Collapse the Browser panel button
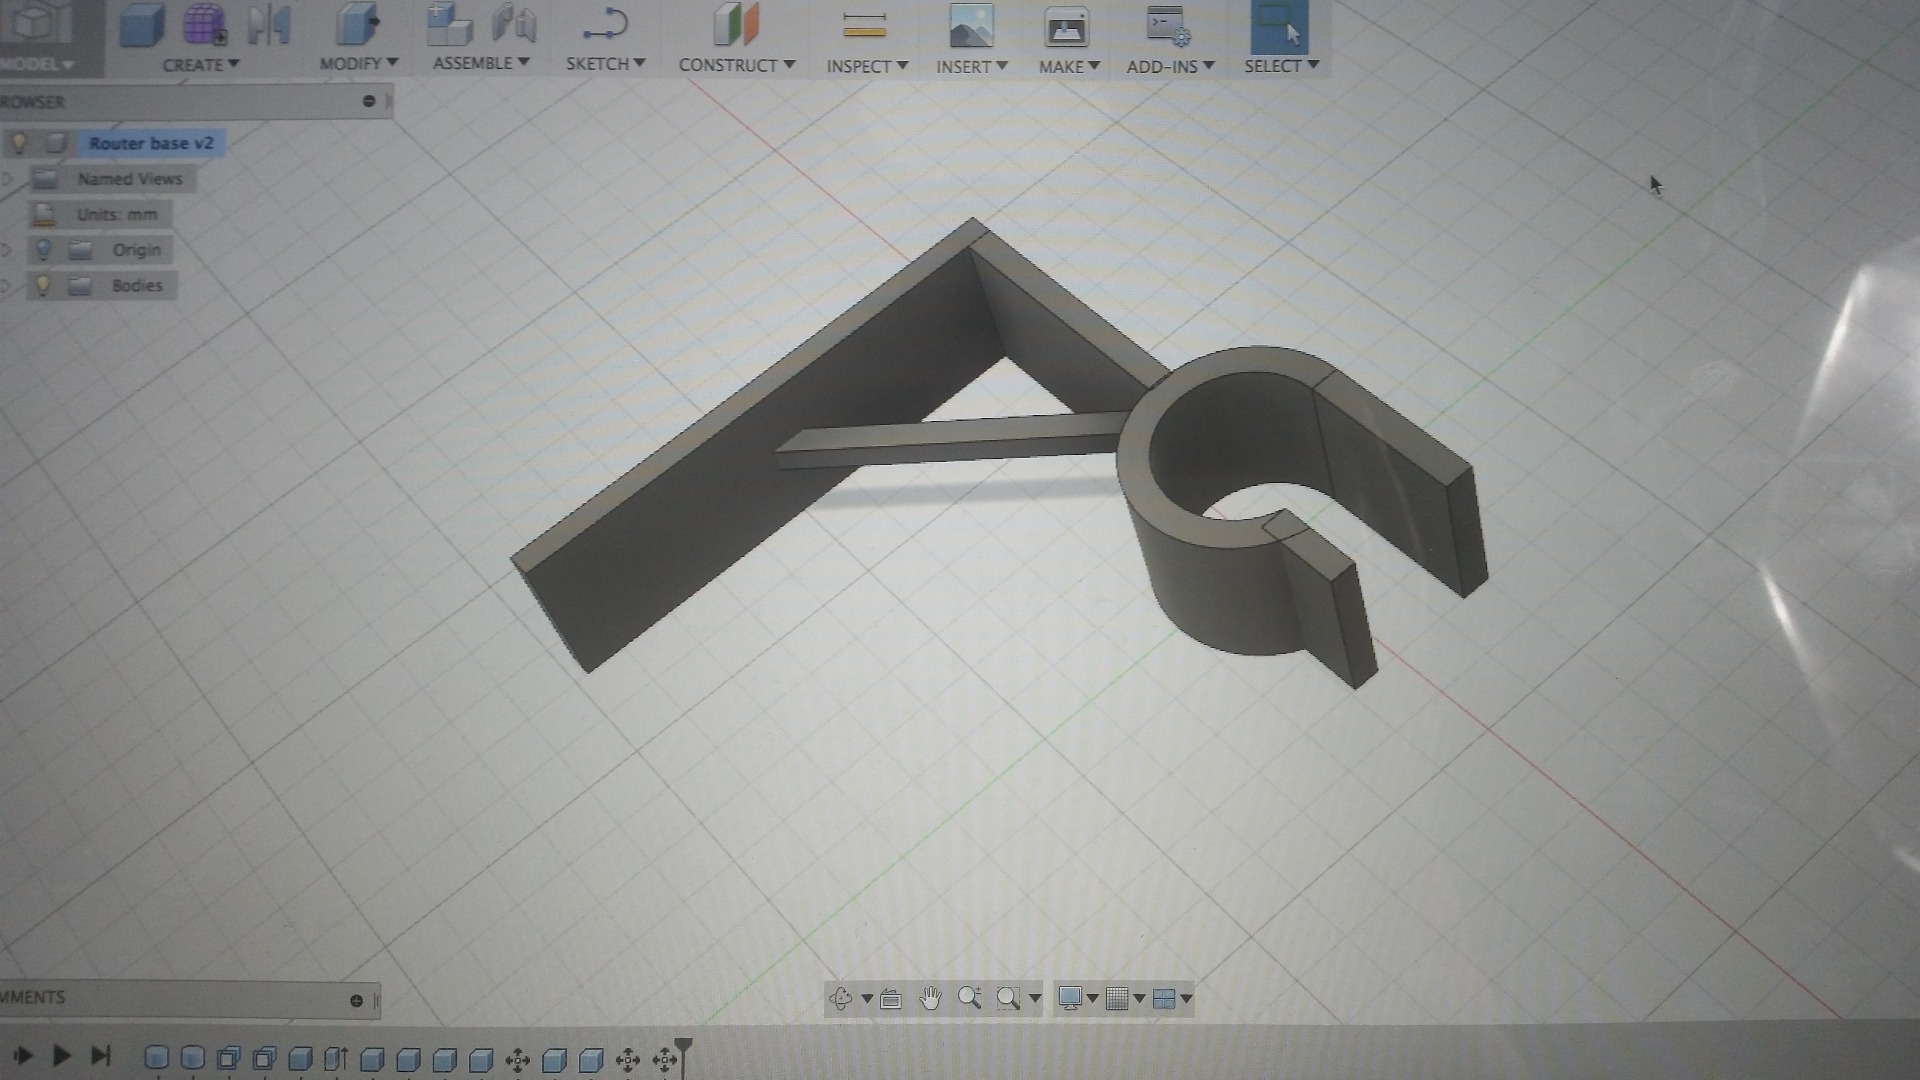 [x=369, y=101]
